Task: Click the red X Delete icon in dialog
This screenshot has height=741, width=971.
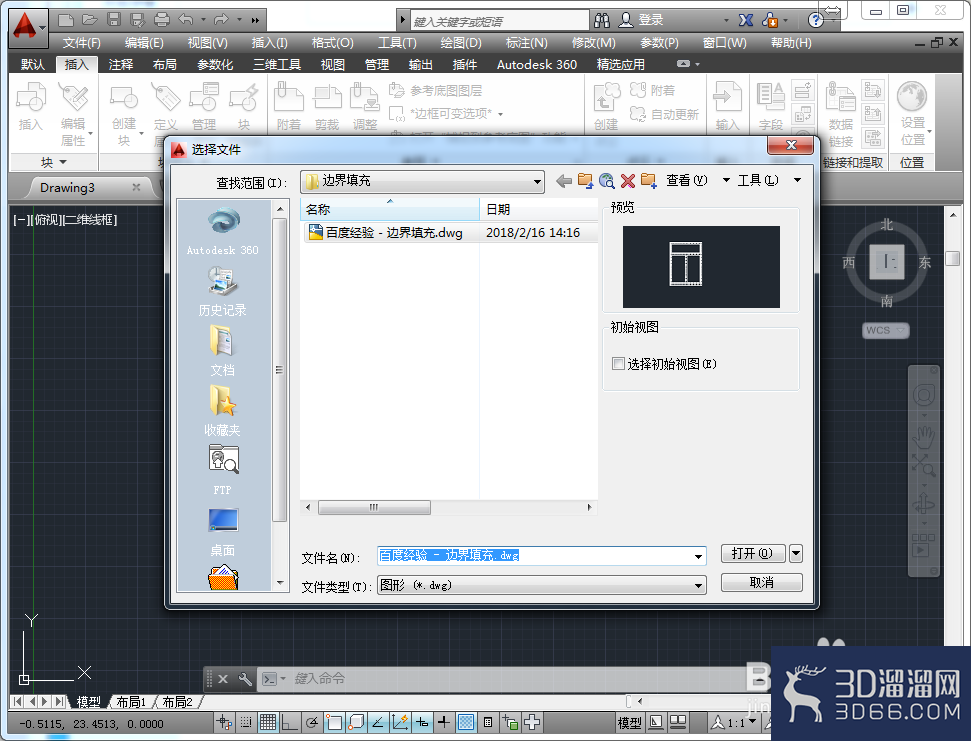Action: tap(627, 181)
